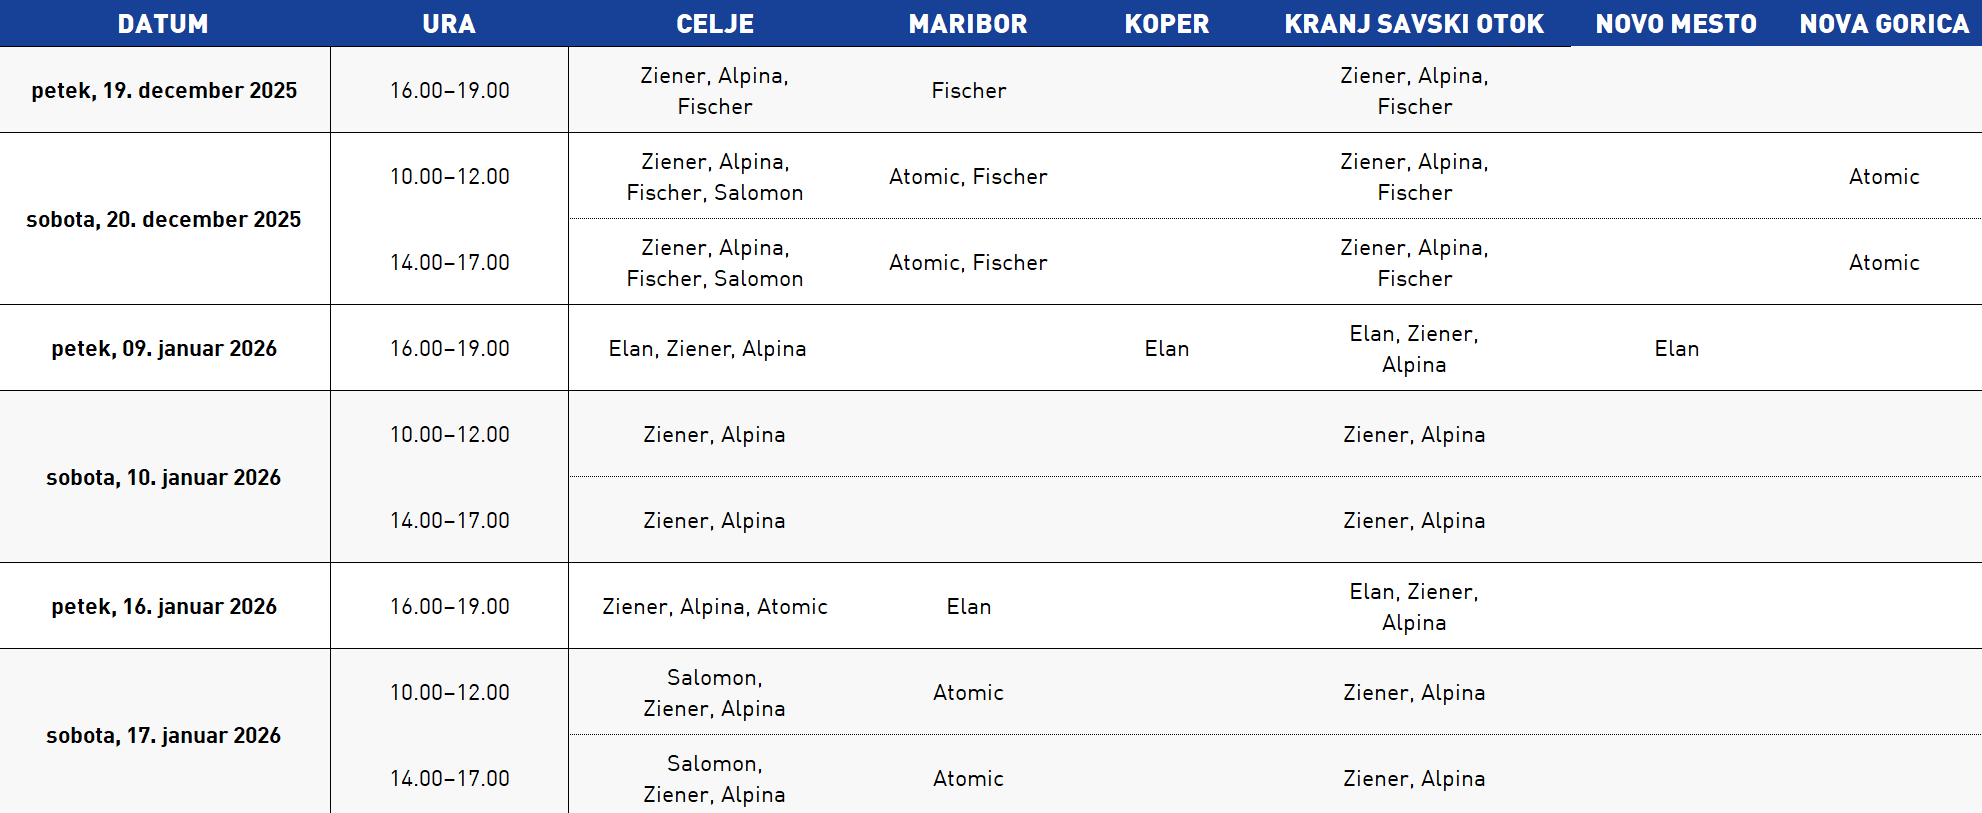Click the URA column header

click(449, 24)
